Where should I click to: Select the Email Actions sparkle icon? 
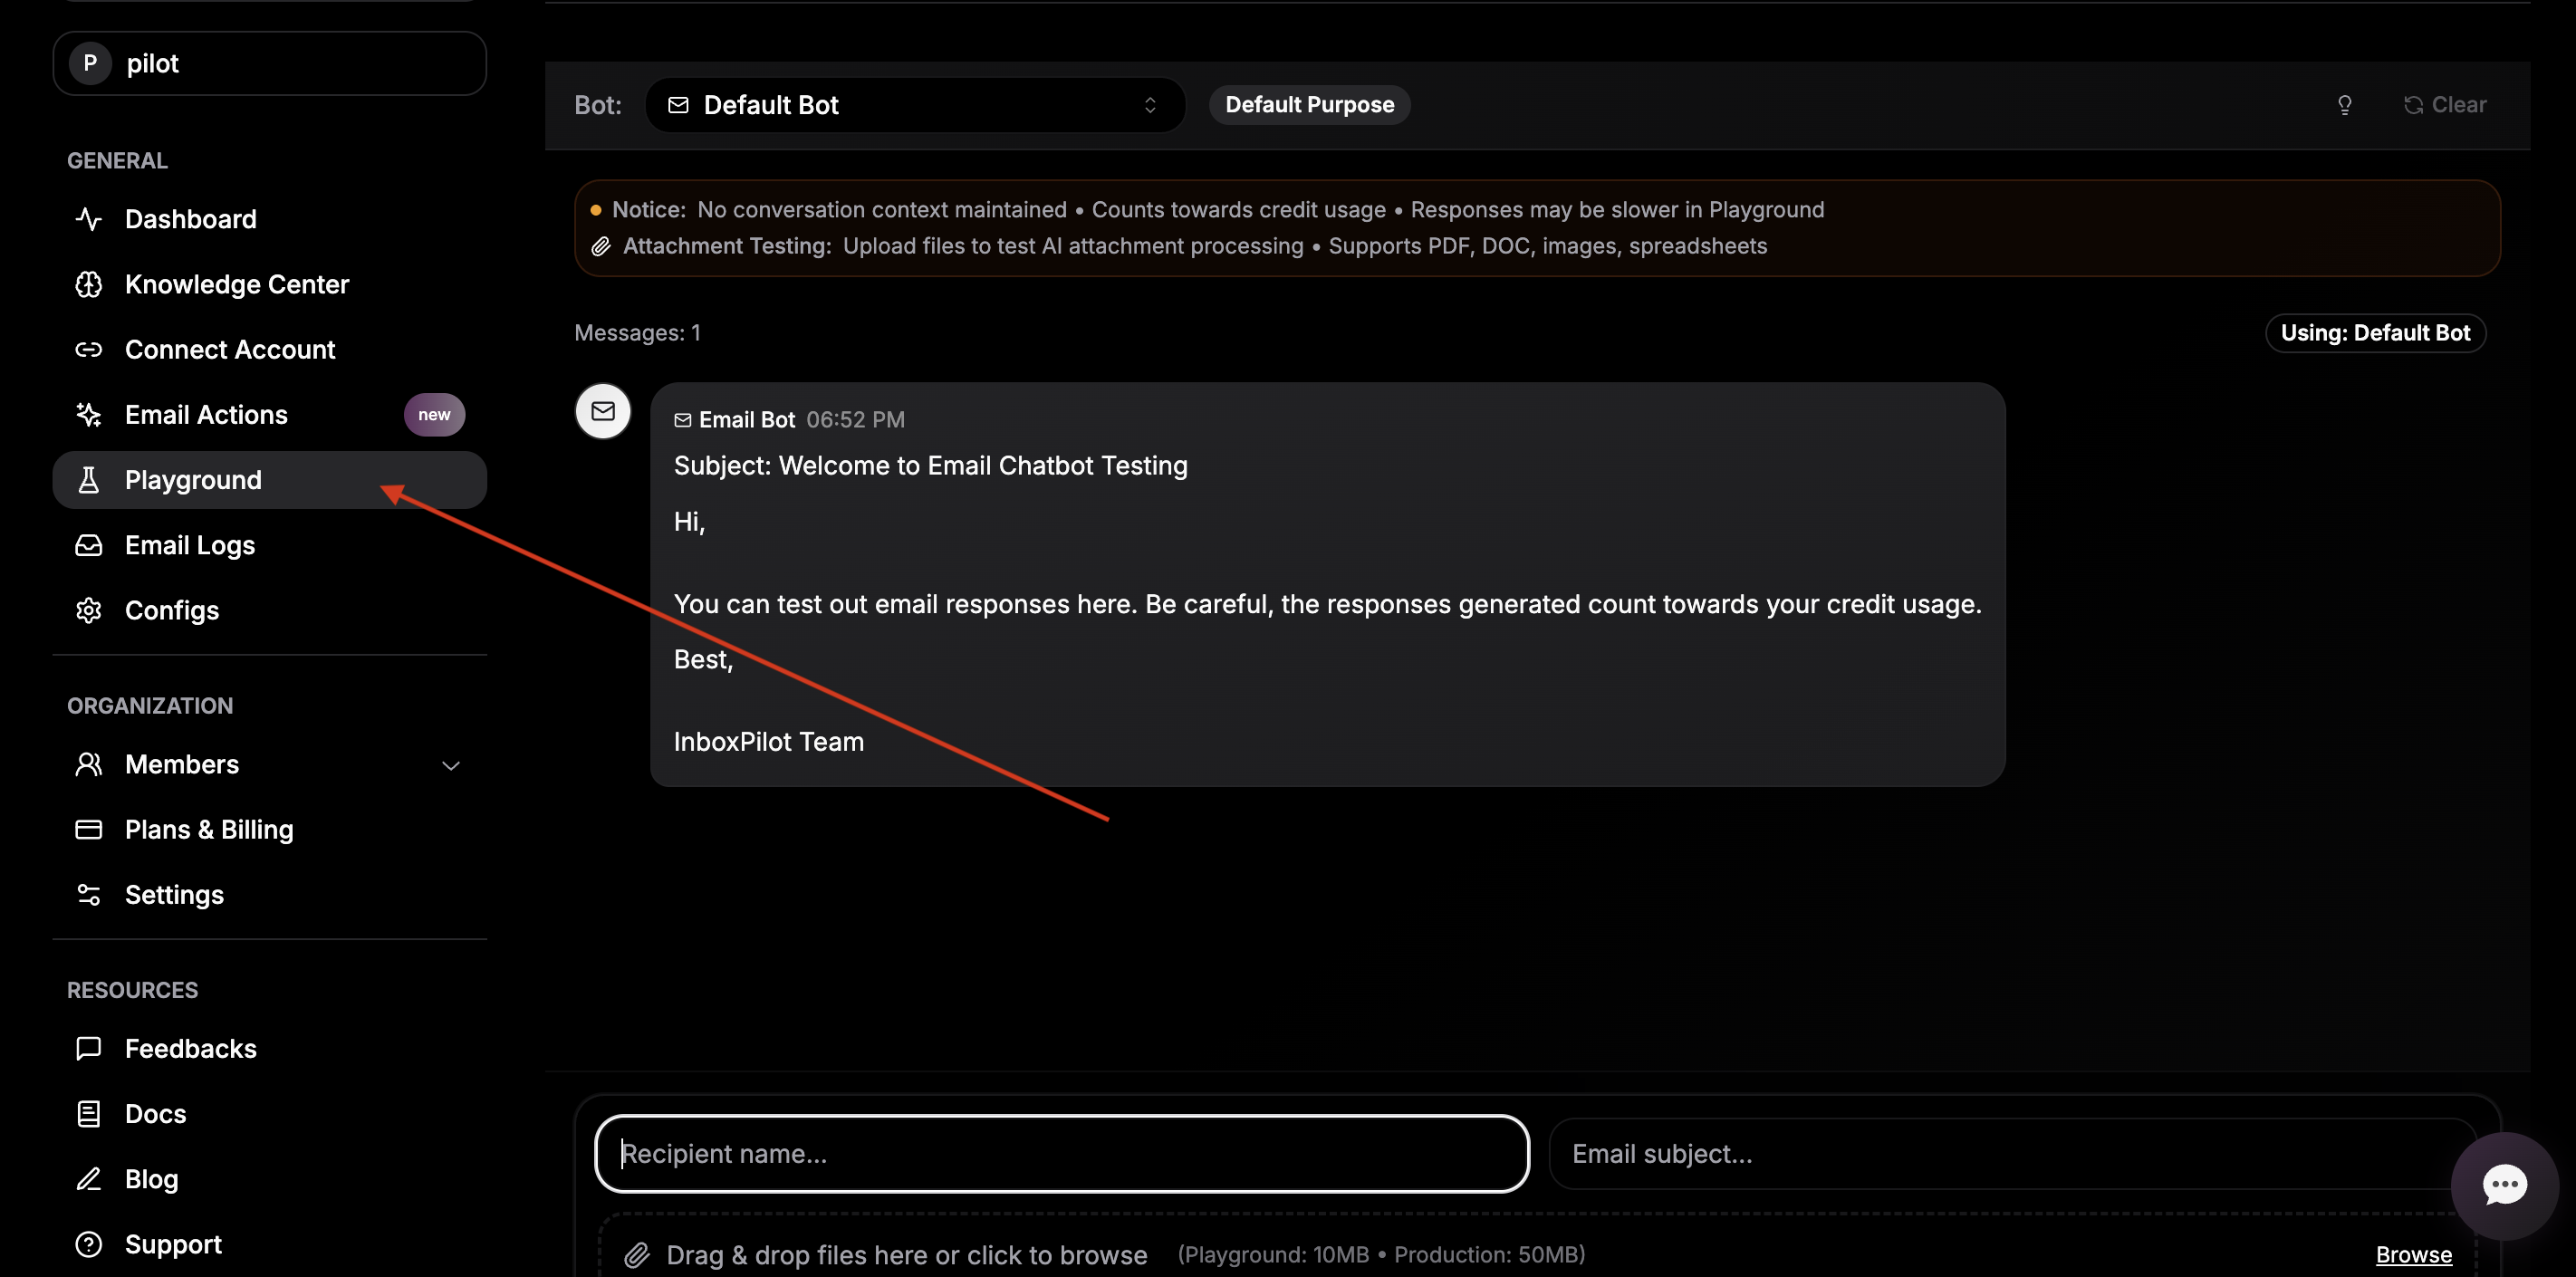(x=89, y=414)
